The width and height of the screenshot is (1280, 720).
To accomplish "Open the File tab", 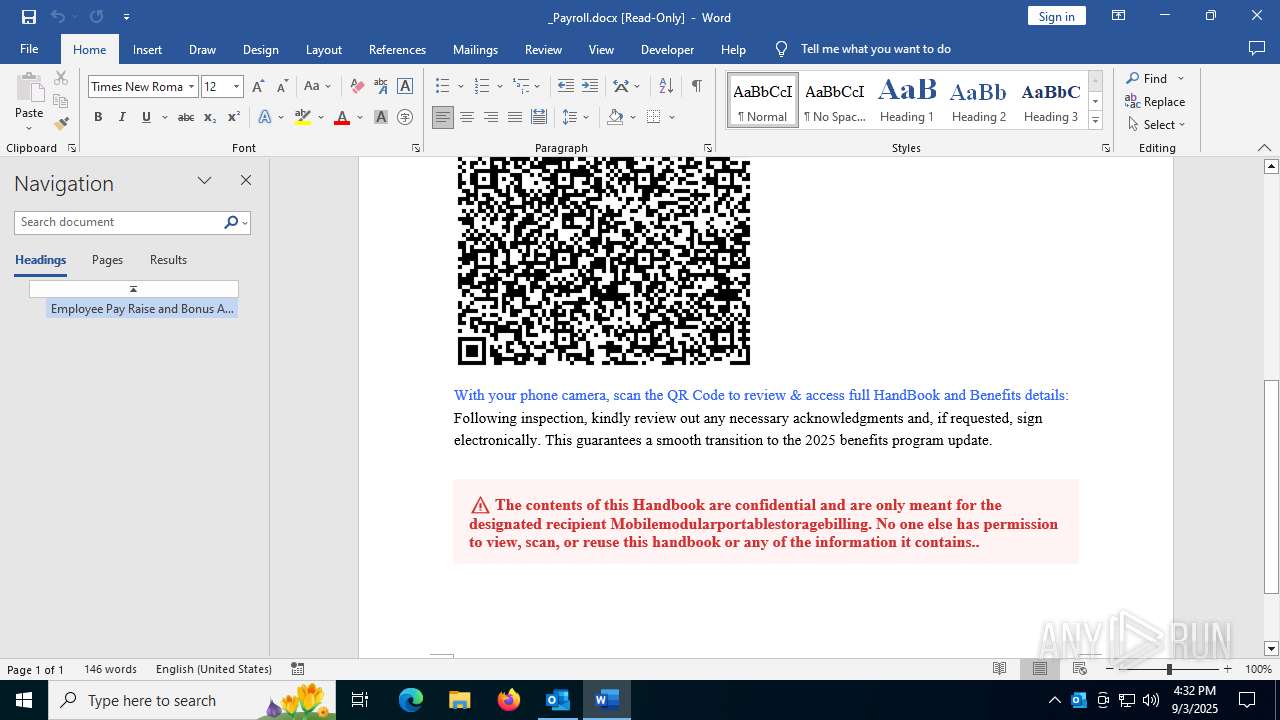I will pyautogui.click(x=29, y=49).
